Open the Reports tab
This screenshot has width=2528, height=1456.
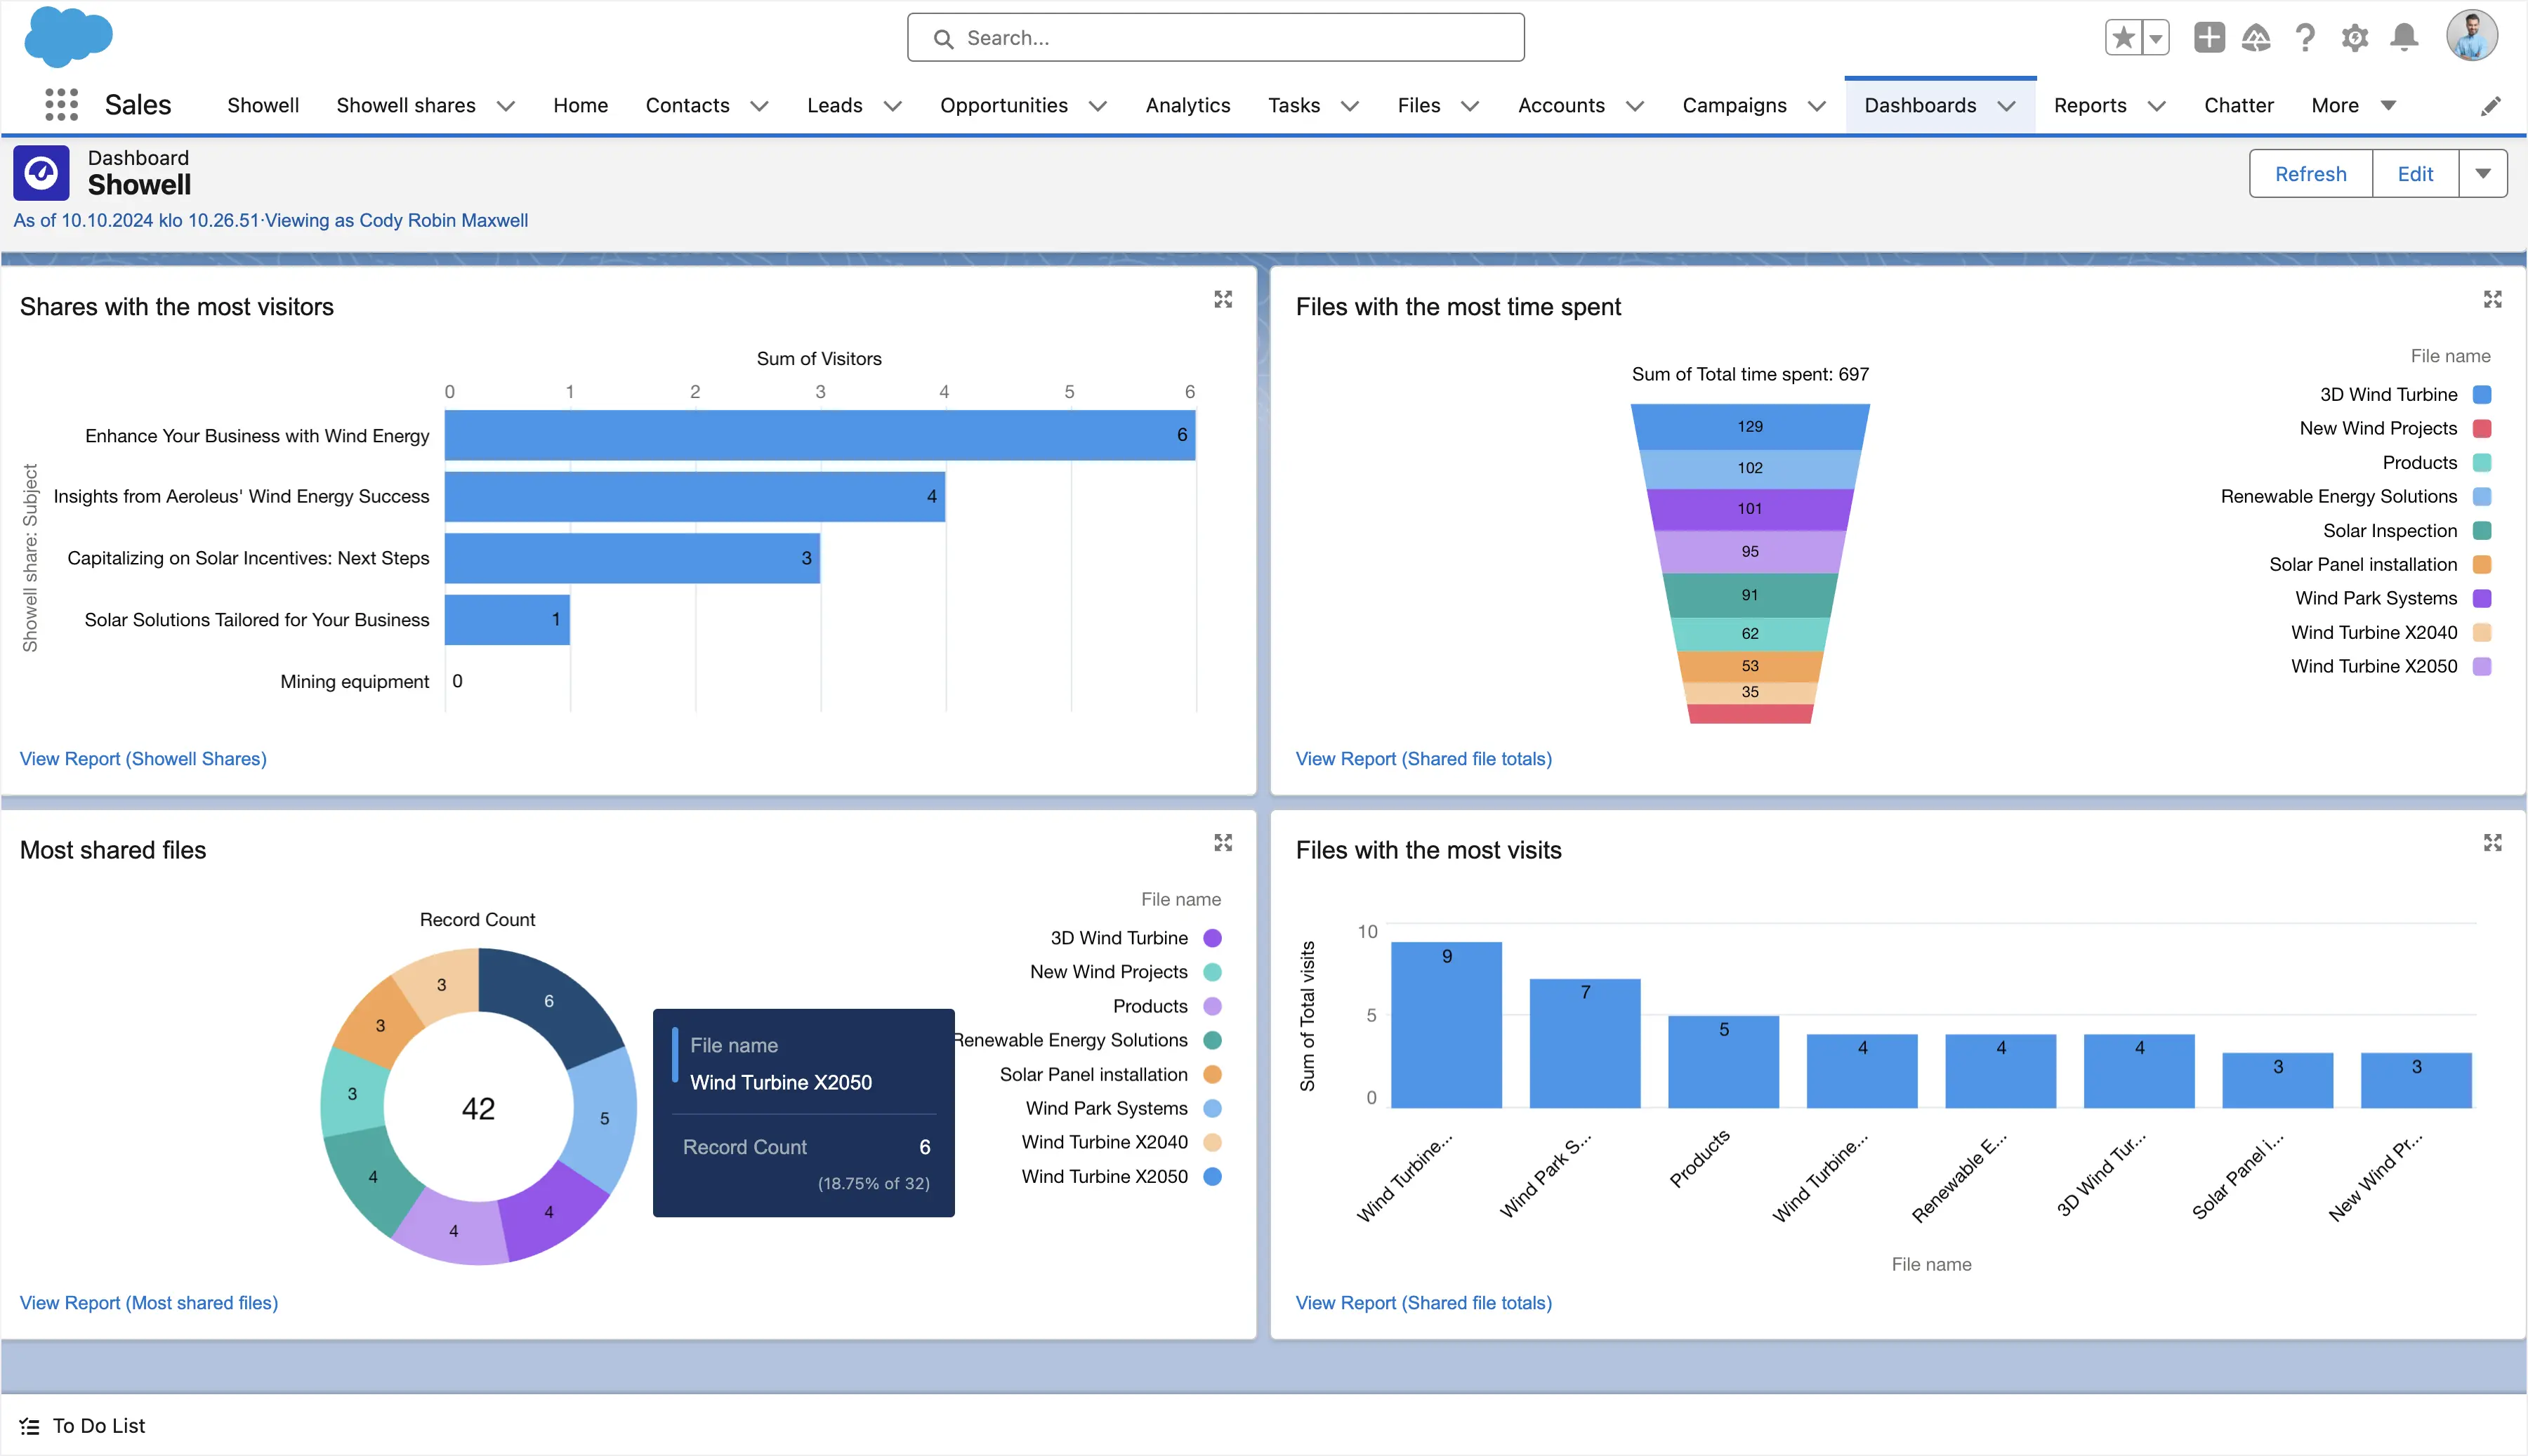tap(2089, 105)
